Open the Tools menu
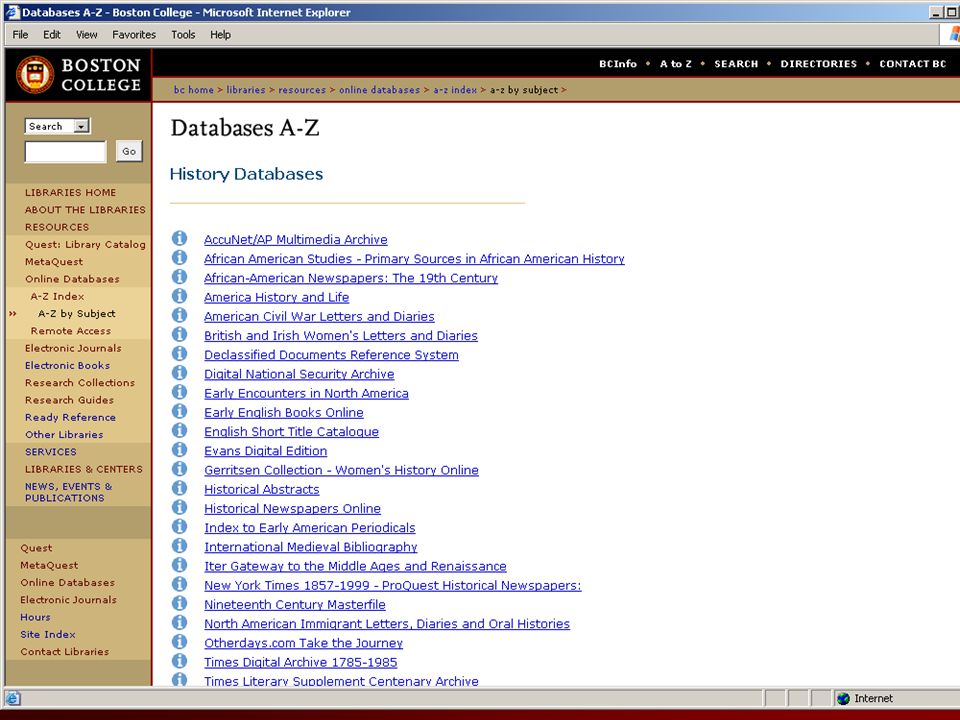 [183, 35]
